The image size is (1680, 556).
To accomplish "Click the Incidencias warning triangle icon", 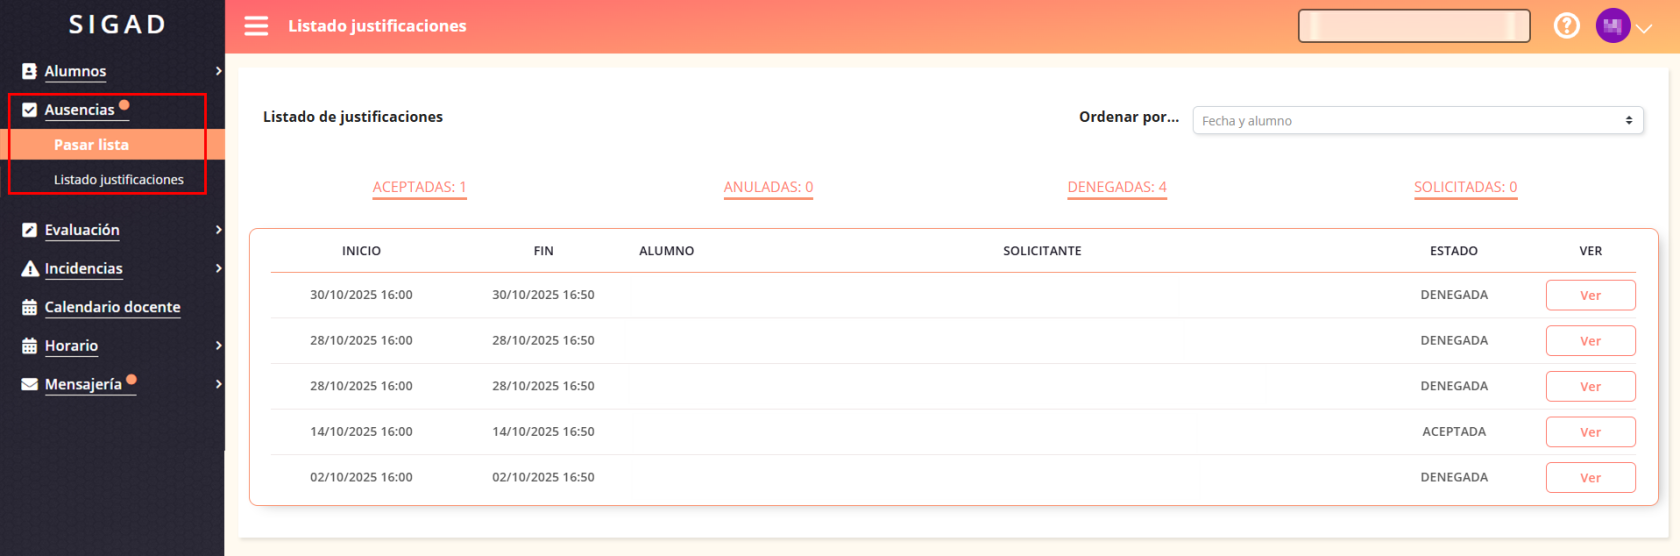I will click(x=30, y=269).
